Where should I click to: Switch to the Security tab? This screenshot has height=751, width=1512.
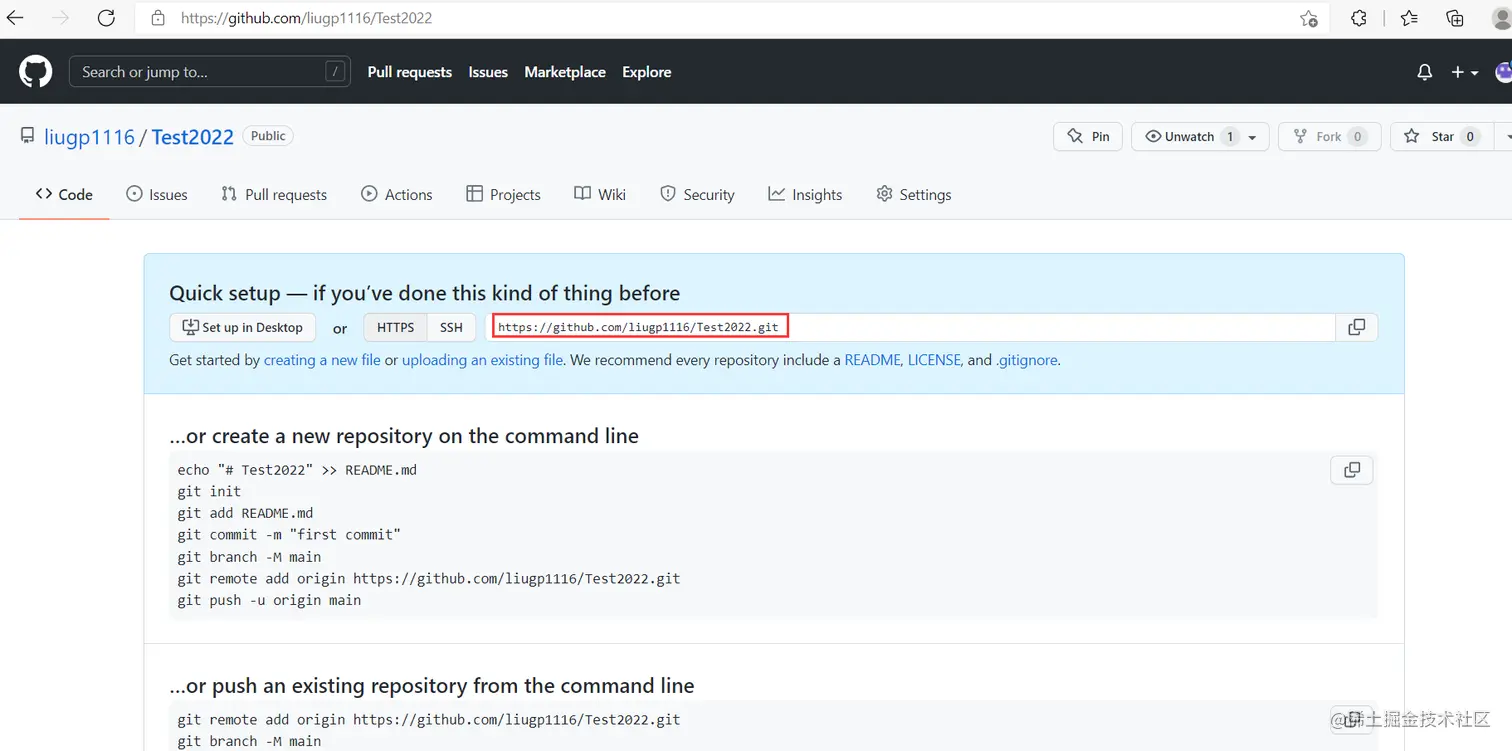pyautogui.click(x=697, y=194)
